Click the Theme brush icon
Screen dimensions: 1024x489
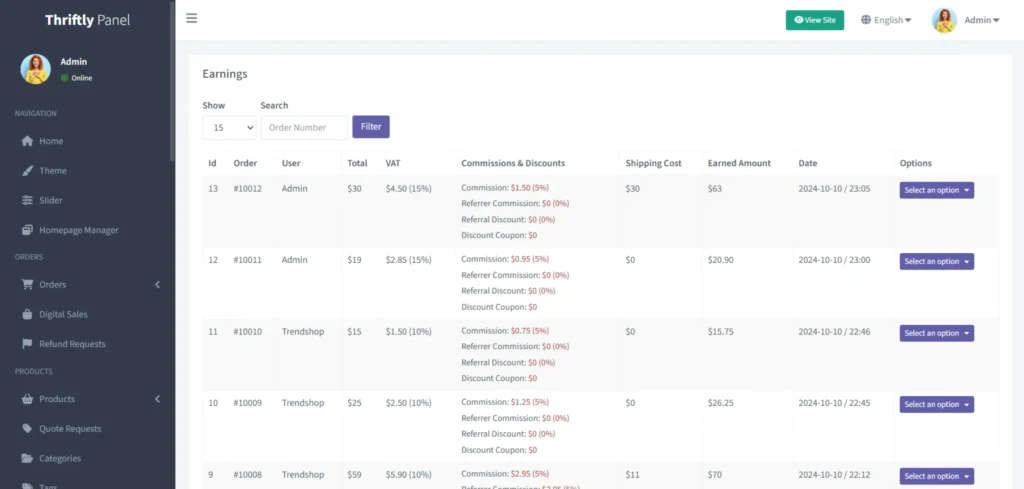tap(28, 171)
